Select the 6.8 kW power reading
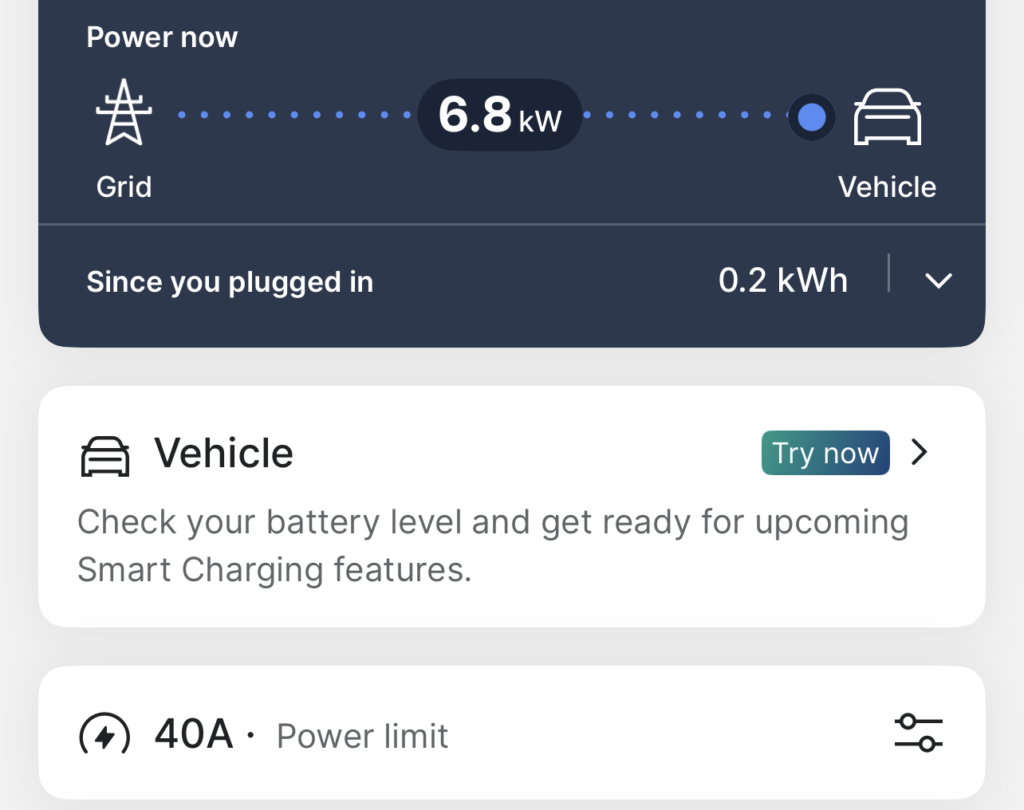Image resolution: width=1024 pixels, height=810 pixels. (500, 115)
